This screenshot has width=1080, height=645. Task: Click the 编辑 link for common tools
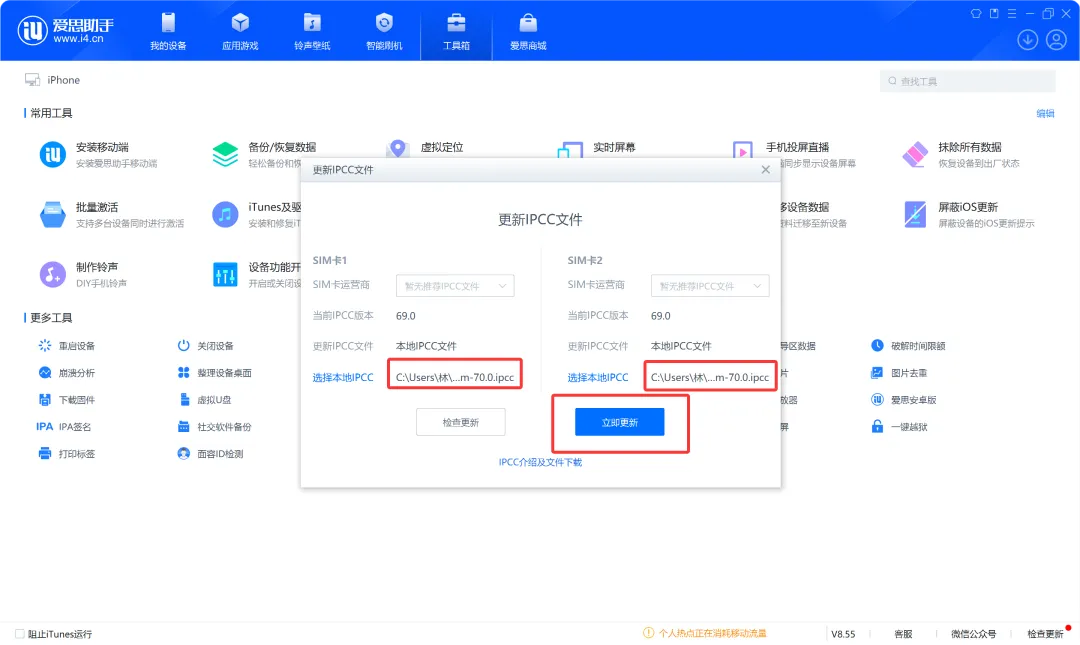click(x=1045, y=113)
